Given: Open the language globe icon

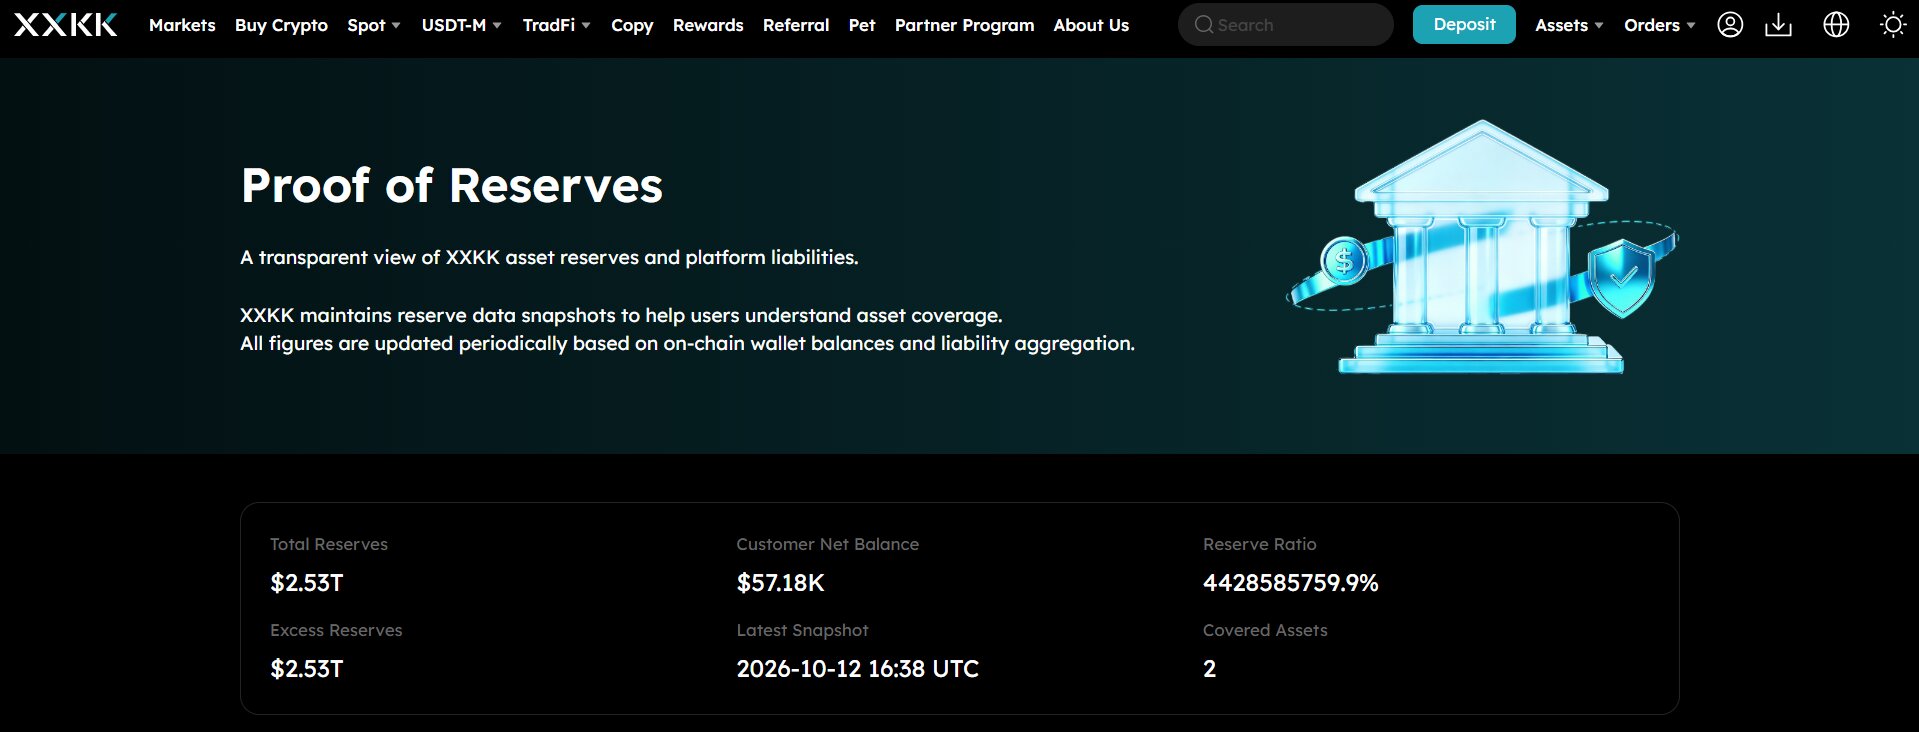Looking at the screenshot, I should click(x=1836, y=25).
